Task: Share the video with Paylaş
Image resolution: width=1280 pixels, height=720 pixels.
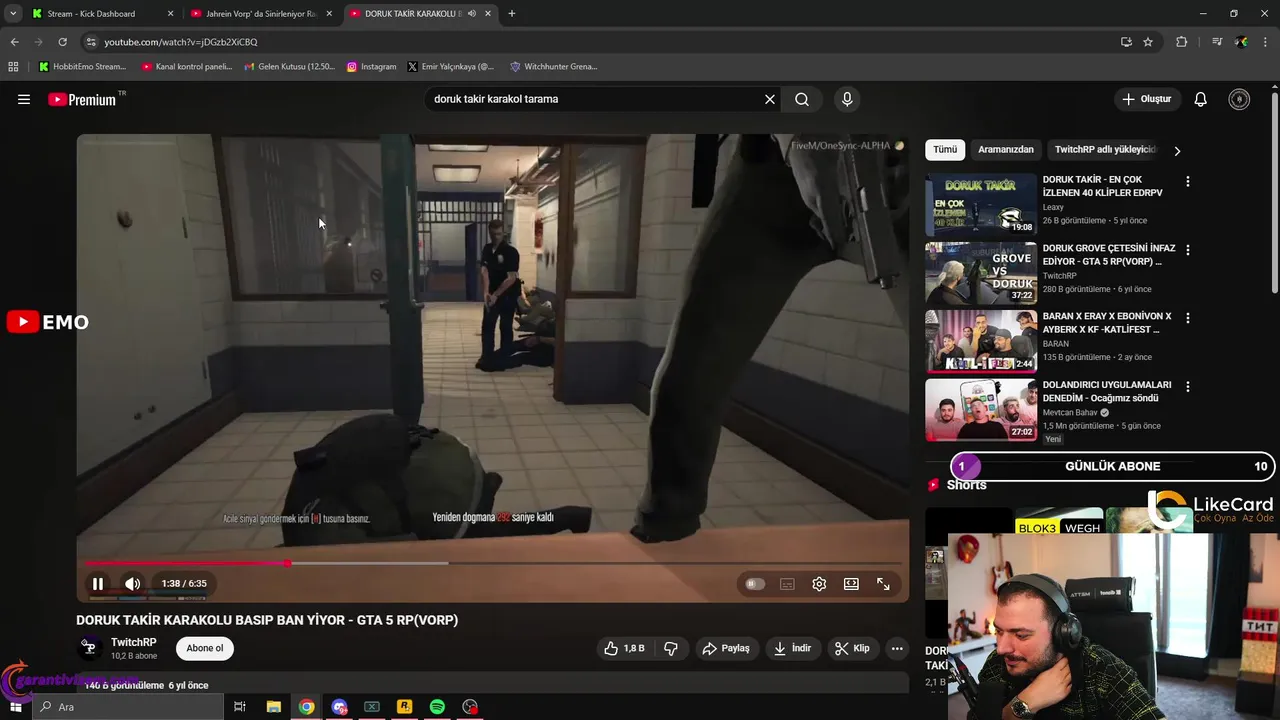Action: tap(726, 648)
